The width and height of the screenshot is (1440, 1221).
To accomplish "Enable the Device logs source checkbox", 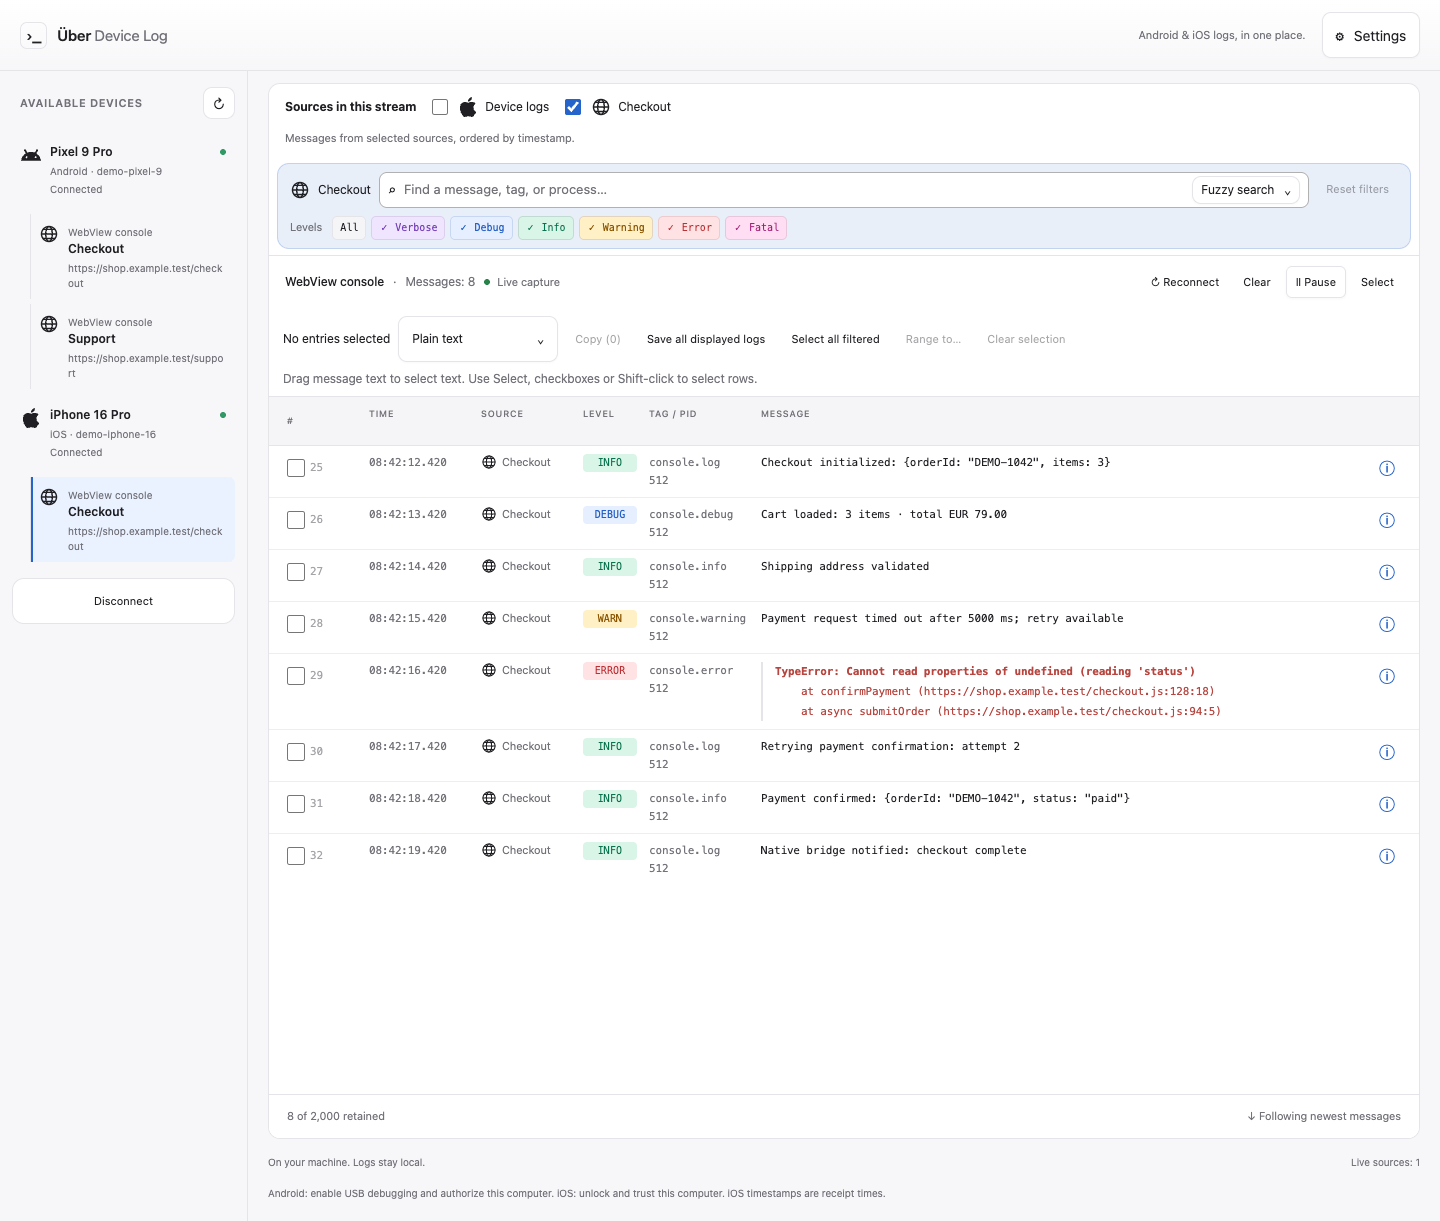I will tap(440, 107).
